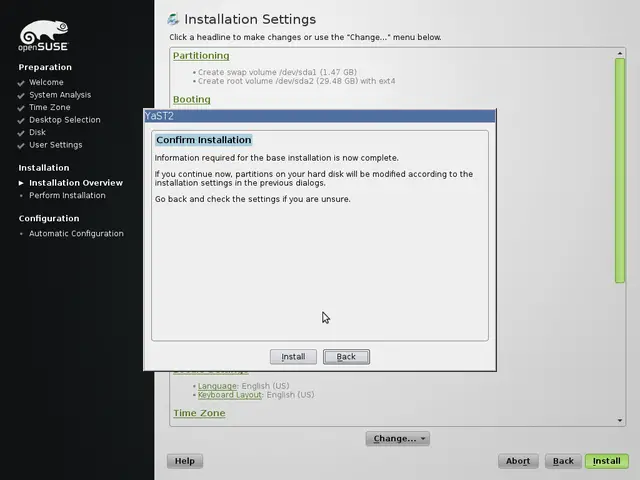Select Automatic Configuration in the sidebar
The width and height of the screenshot is (640, 480).
[x=76, y=233]
